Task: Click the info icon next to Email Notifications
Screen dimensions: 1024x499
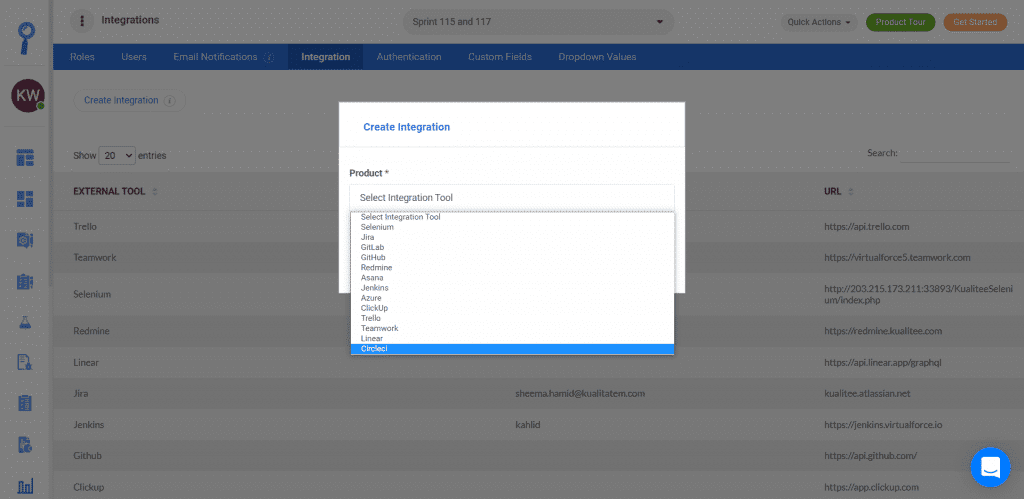Action: pos(268,57)
